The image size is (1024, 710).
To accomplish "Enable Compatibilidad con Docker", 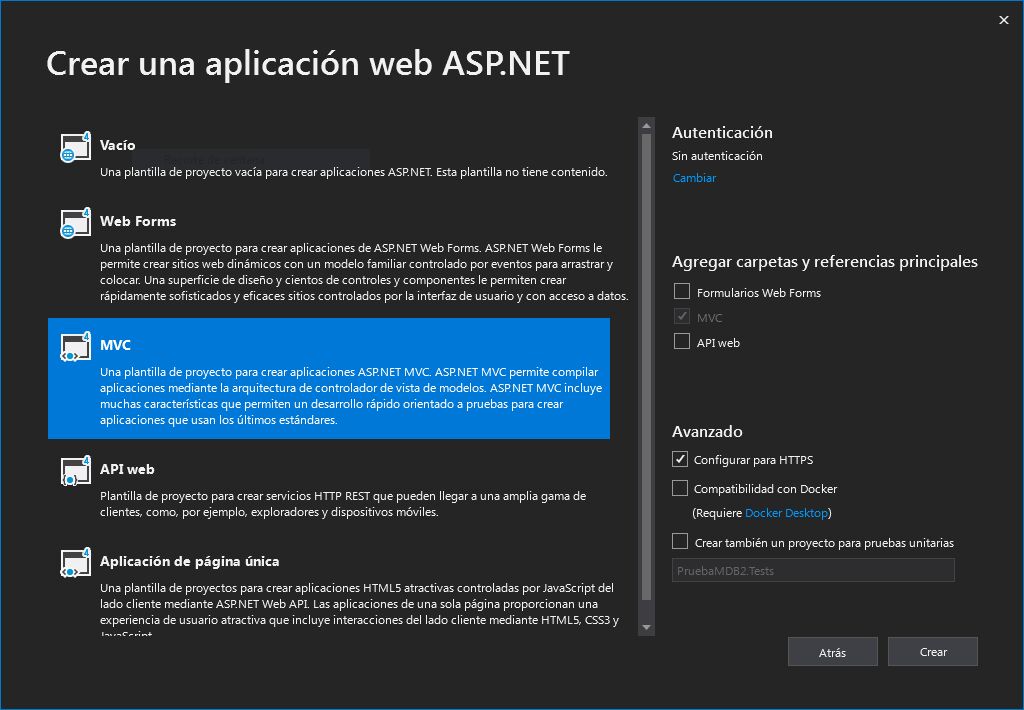I will (680, 488).
